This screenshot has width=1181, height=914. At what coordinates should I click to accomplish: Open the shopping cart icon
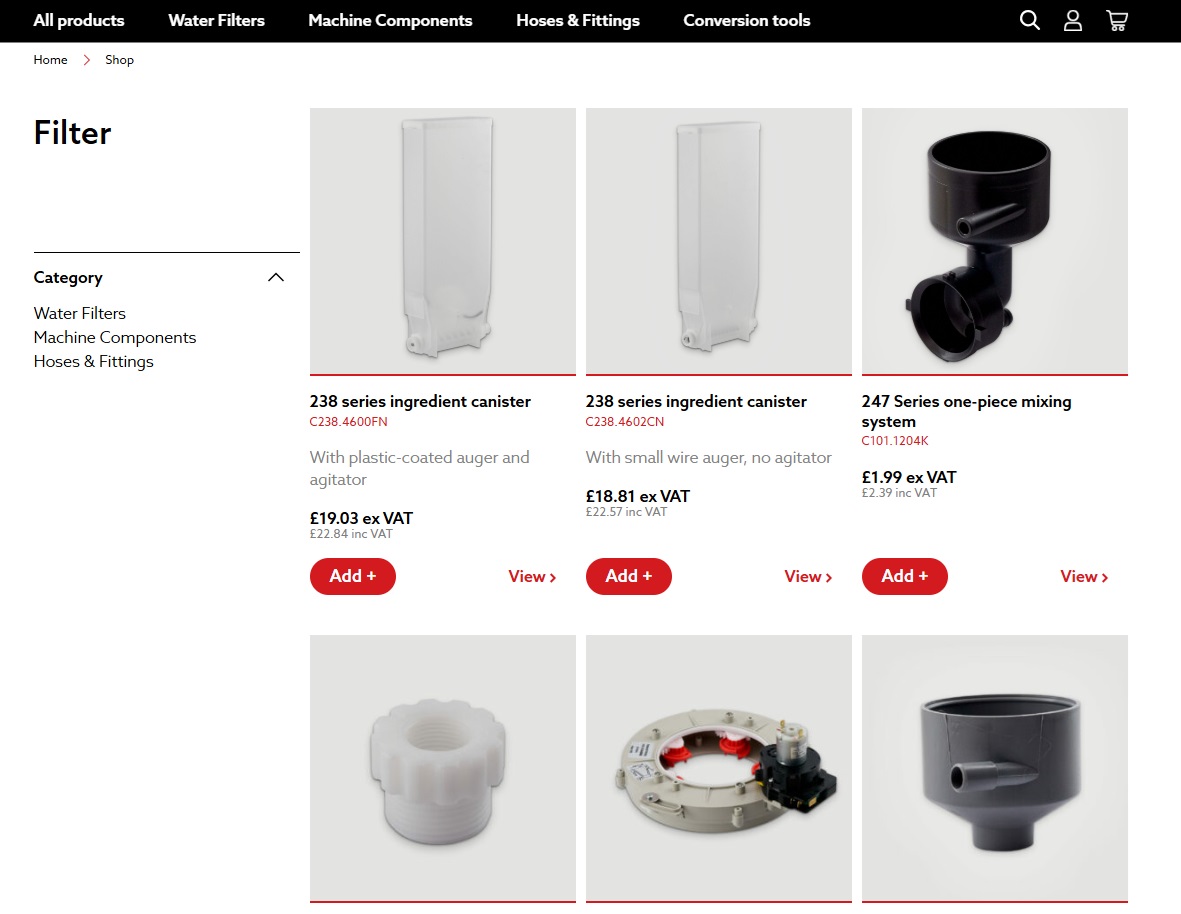pos(1116,20)
